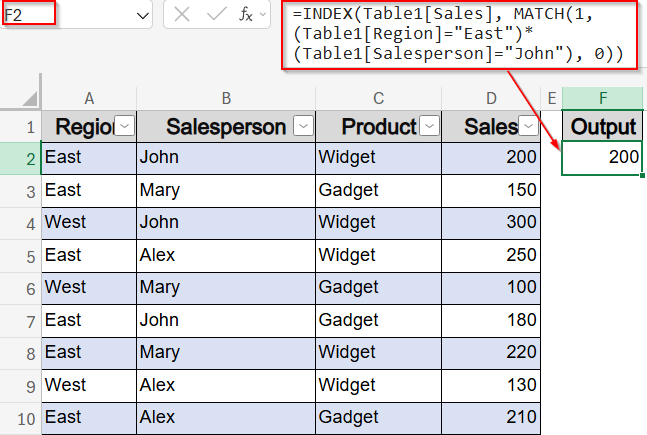Click John in row 4
The height and width of the screenshot is (435, 647).
pyautogui.click(x=226, y=223)
